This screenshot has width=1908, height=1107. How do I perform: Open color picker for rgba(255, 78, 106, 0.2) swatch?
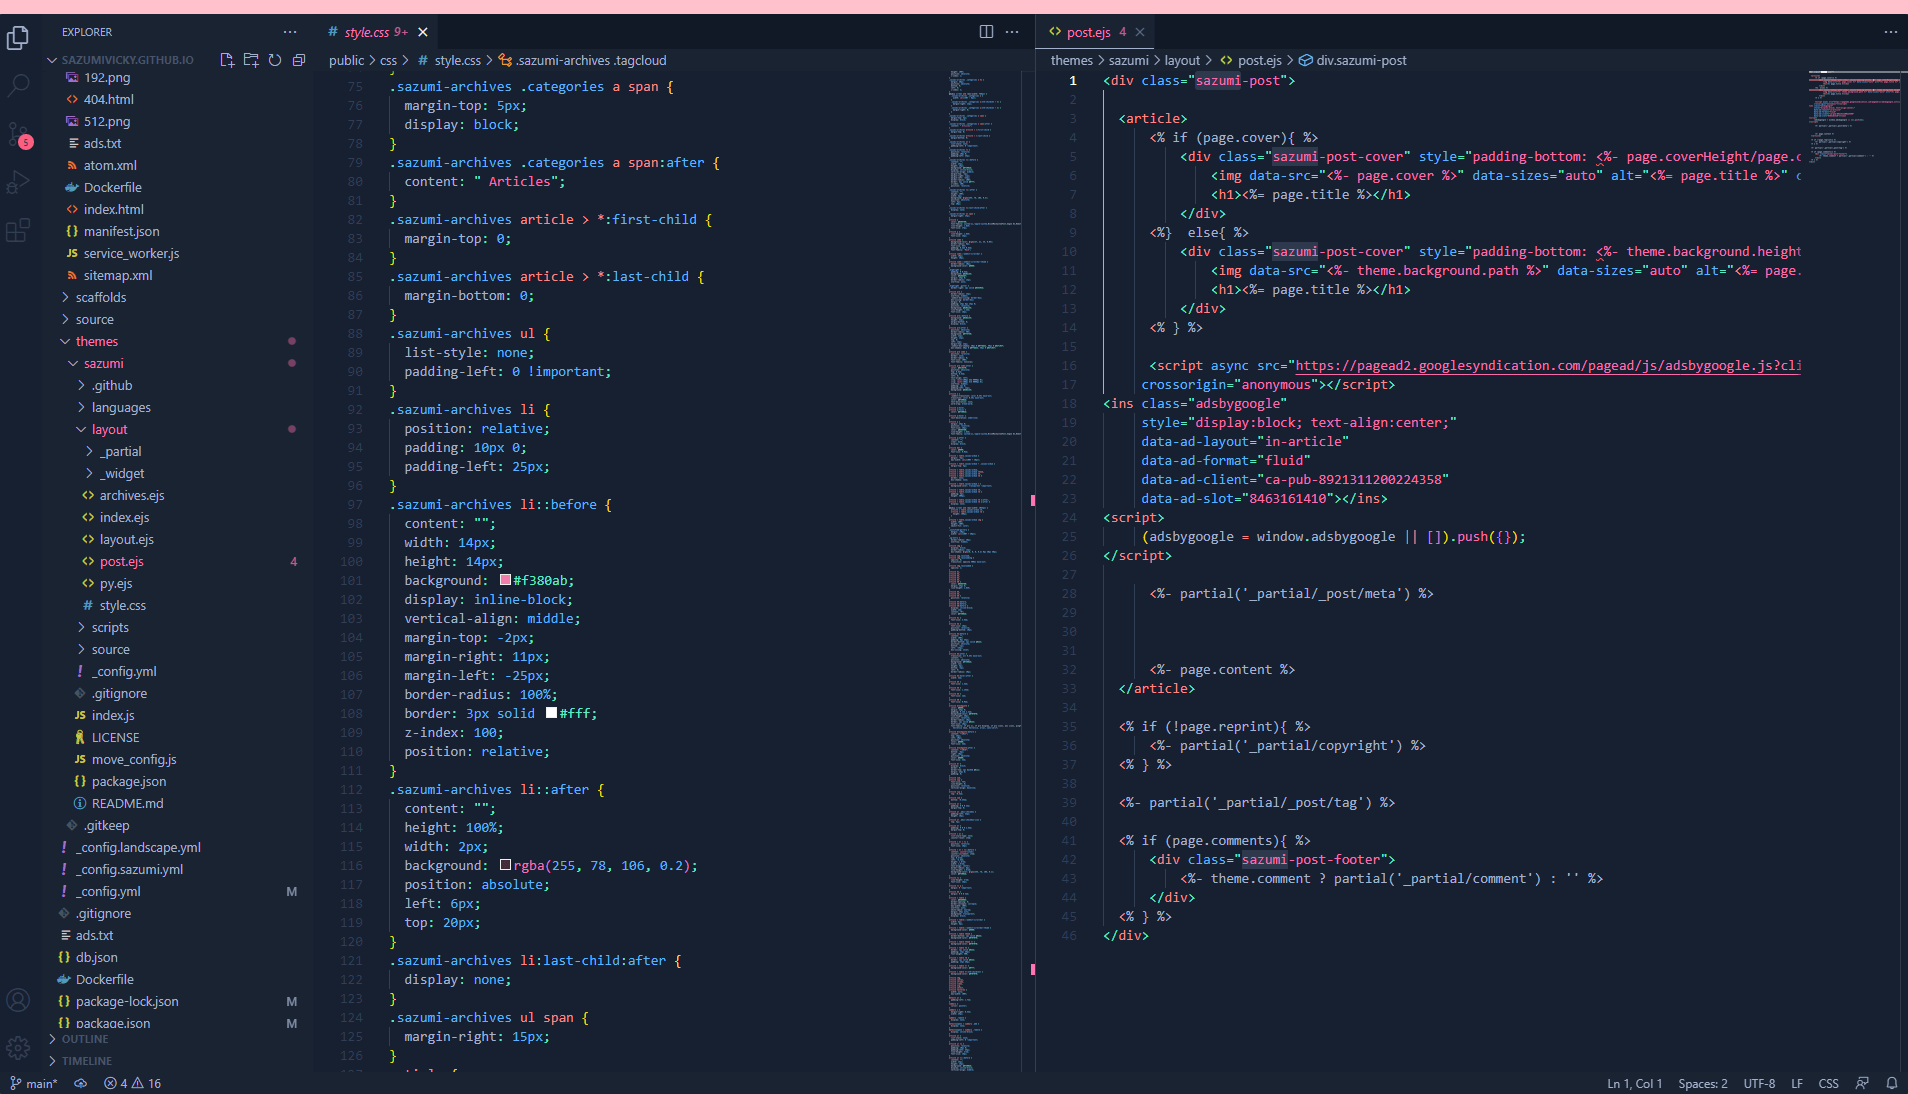tap(505, 865)
